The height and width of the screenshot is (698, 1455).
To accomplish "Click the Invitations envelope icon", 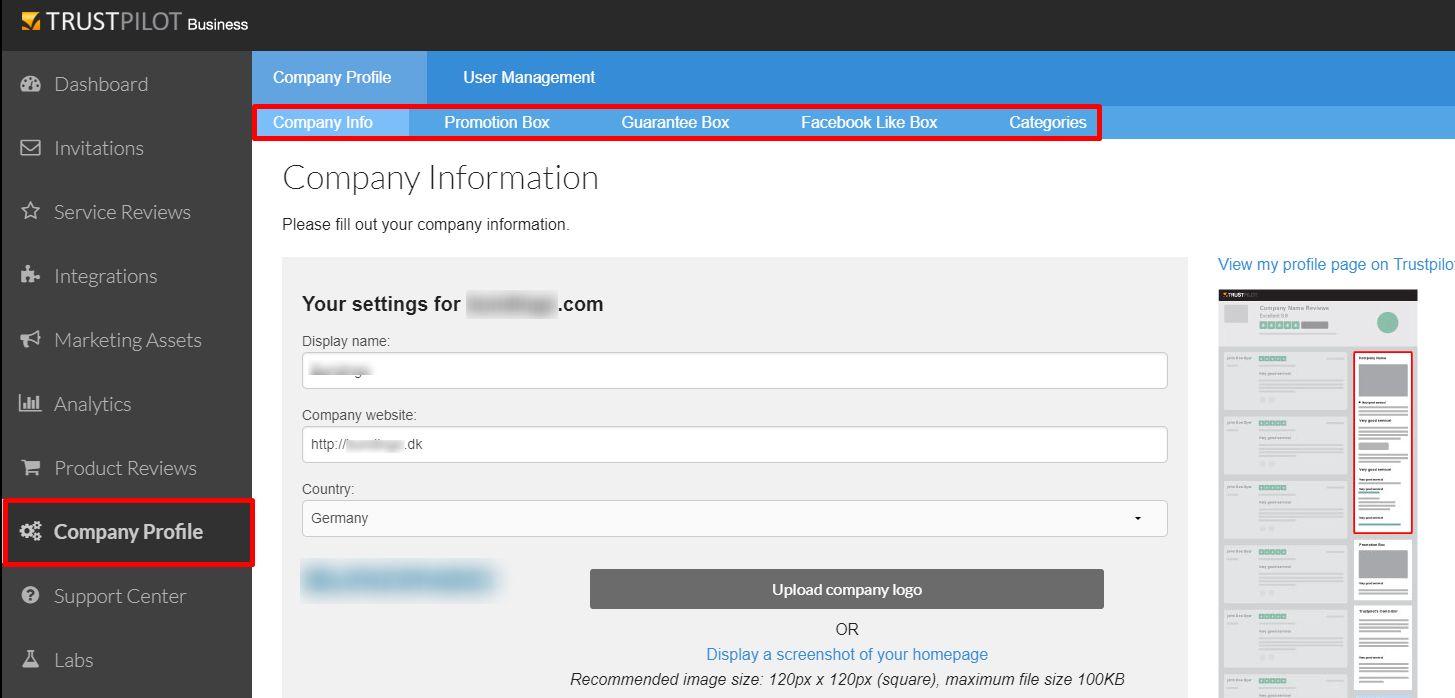I will (x=31, y=148).
